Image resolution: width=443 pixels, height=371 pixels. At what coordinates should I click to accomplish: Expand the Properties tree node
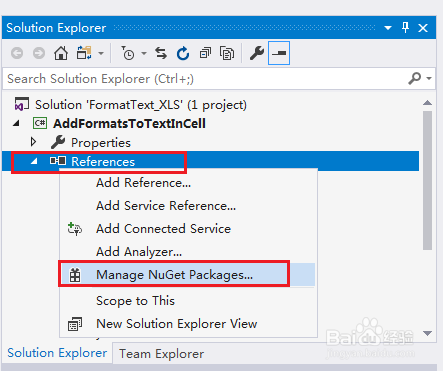[33, 142]
